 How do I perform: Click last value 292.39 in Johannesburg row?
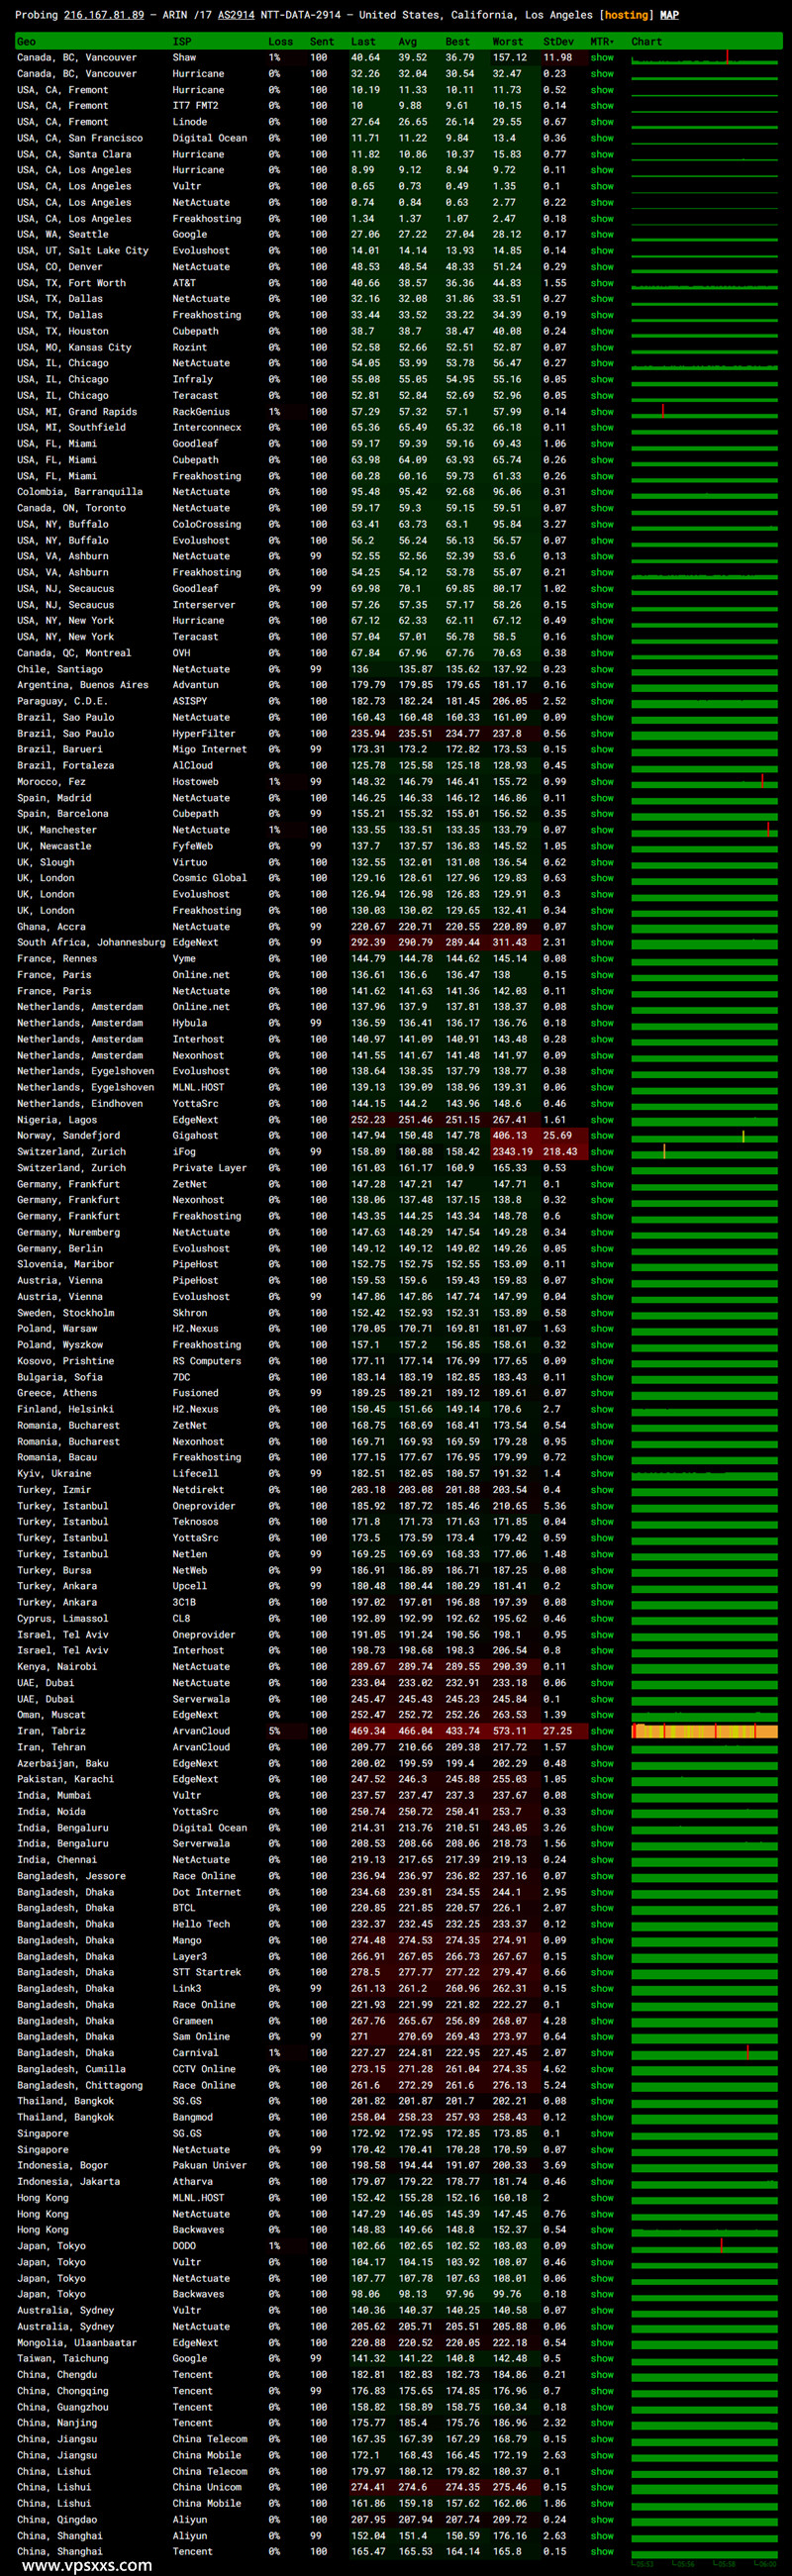[x=368, y=942]
